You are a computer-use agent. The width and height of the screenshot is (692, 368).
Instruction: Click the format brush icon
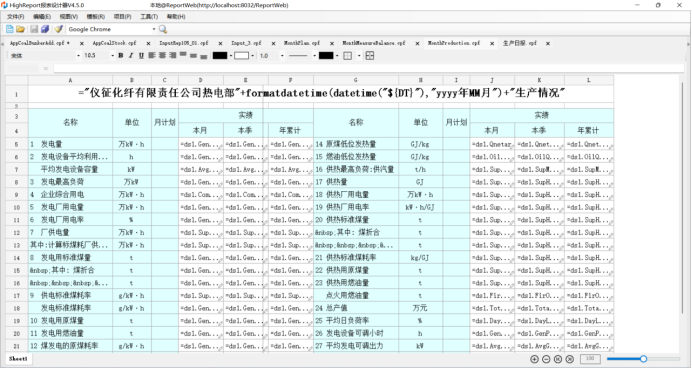[x=58, y=29]
